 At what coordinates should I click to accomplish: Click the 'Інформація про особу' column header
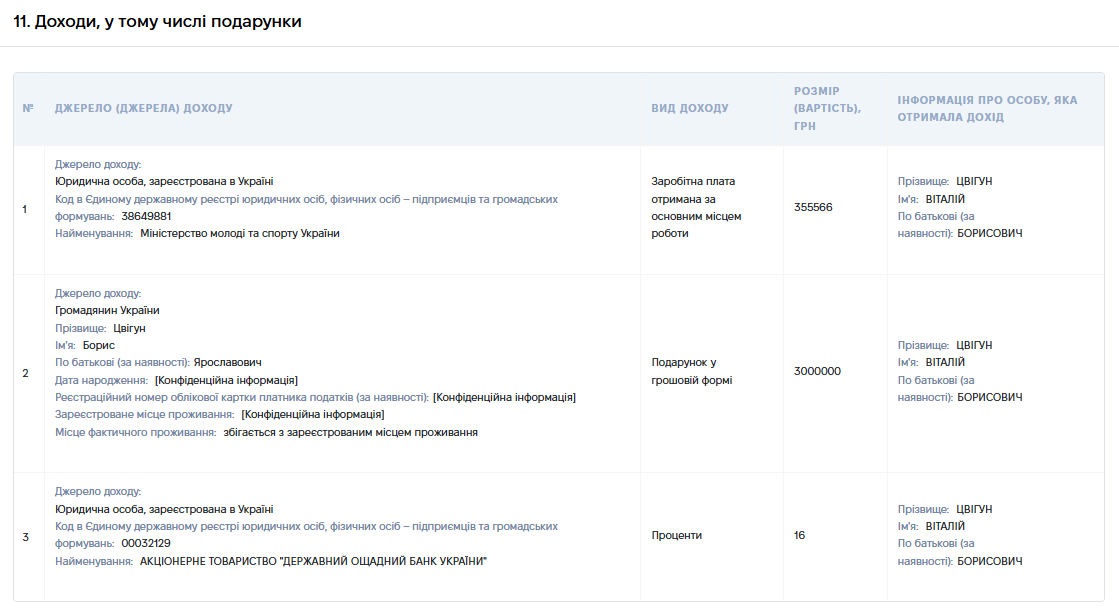pyautogui.click(x=987, y=108)
